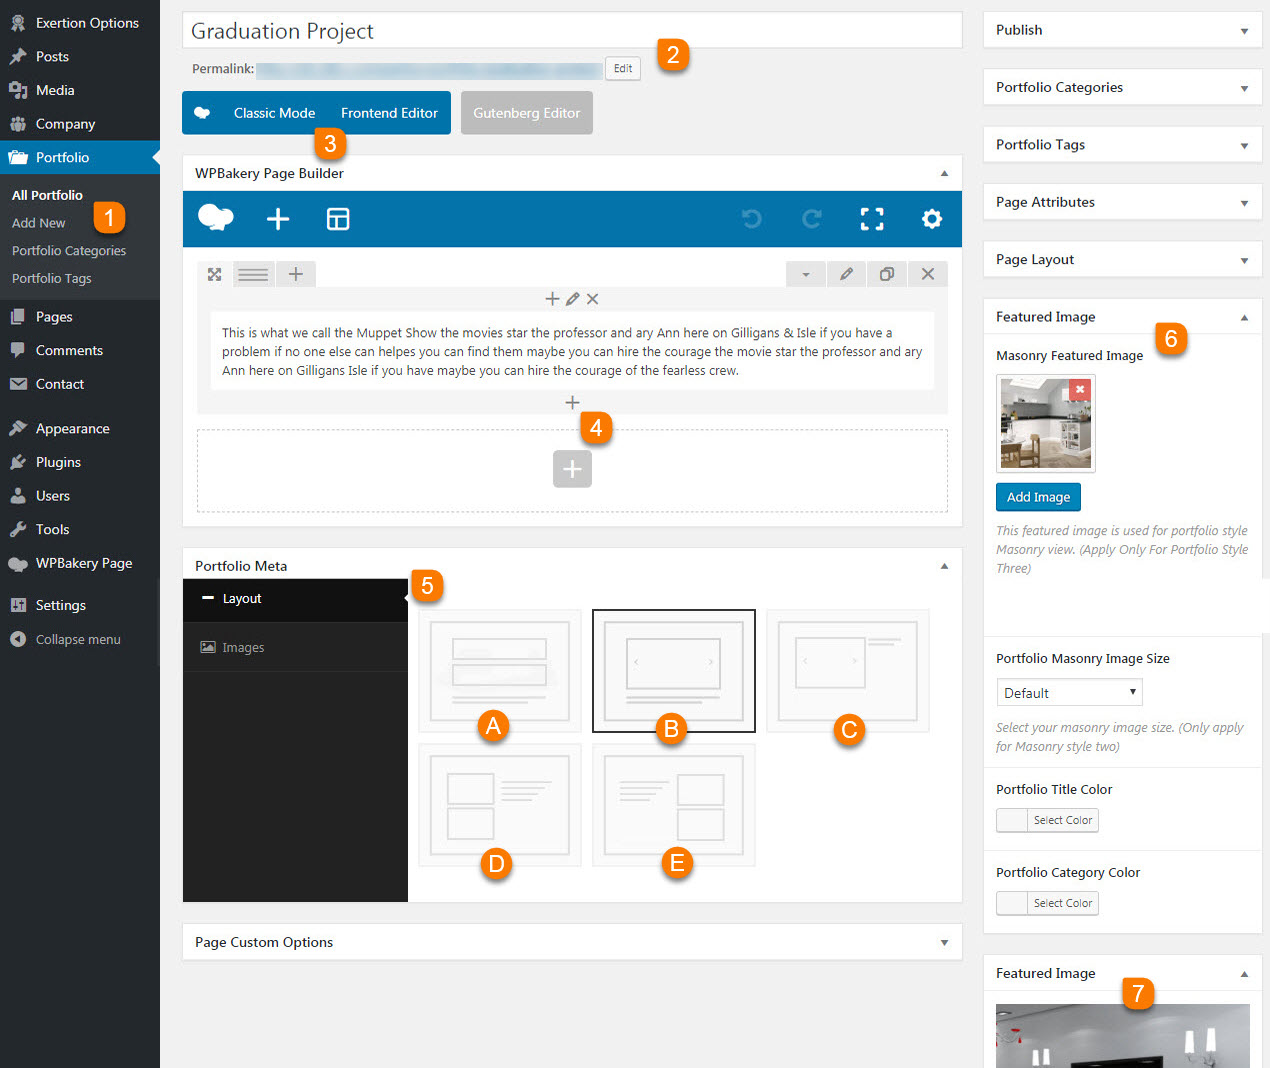This screenshot has height=1068, width=1270.
Task: Click the WPBakery add element plus icon
Action: (x=278, y=219)
